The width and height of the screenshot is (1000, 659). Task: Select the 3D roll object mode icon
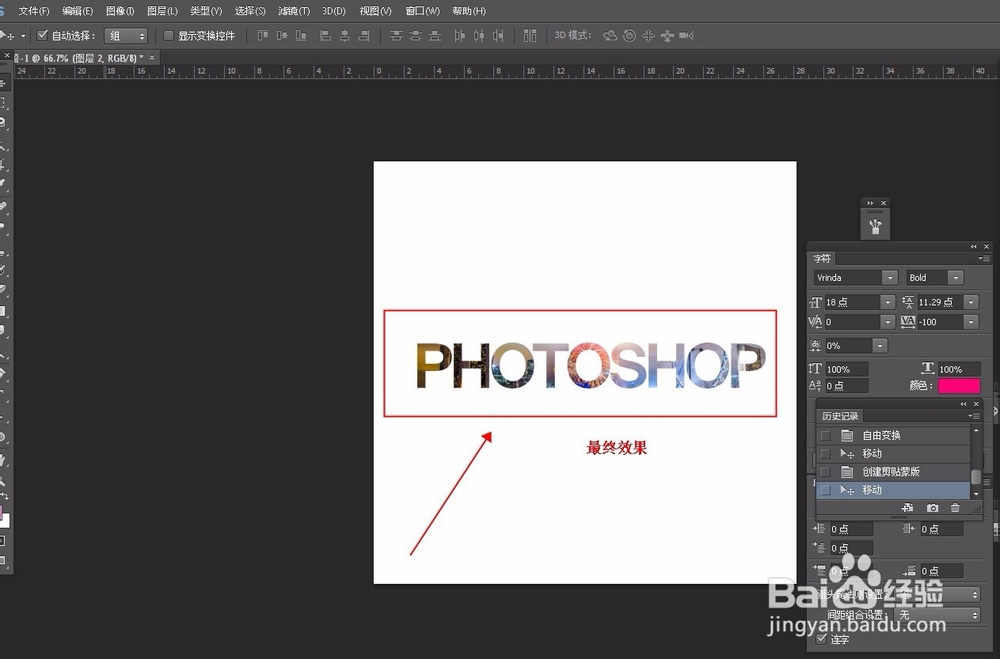[629, 36]
